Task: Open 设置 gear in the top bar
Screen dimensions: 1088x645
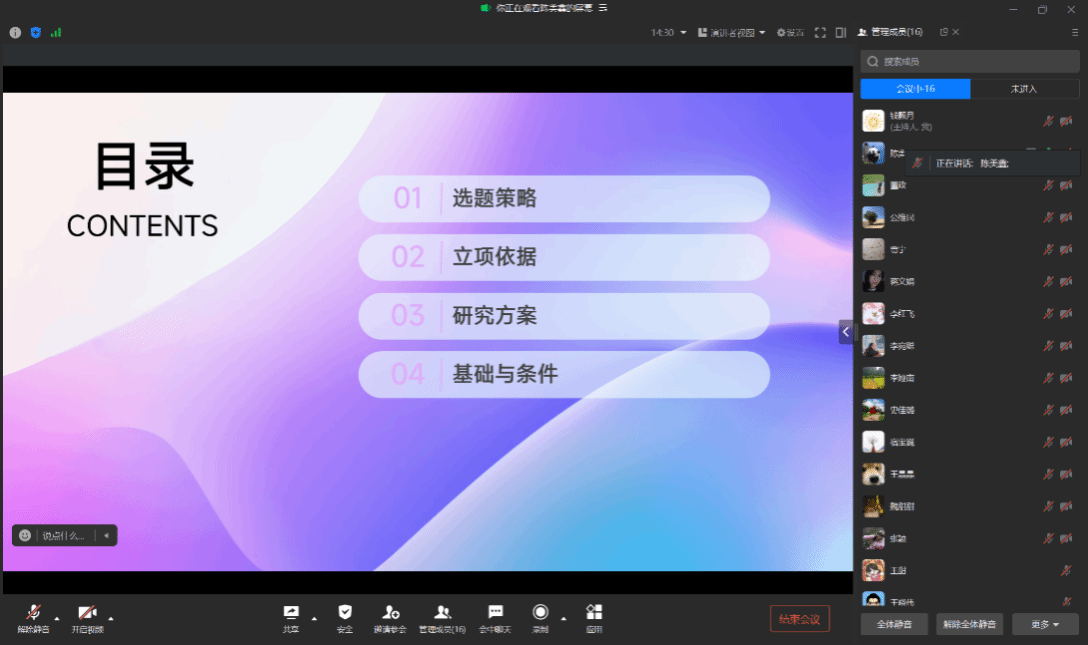Action: click(789, 32)
